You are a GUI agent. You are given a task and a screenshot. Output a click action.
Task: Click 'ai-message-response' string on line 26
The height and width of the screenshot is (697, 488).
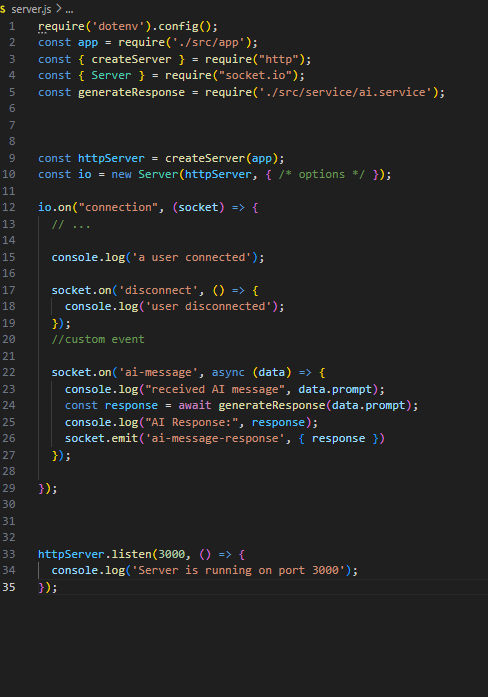pyautogui.click(x=215, y=438)
